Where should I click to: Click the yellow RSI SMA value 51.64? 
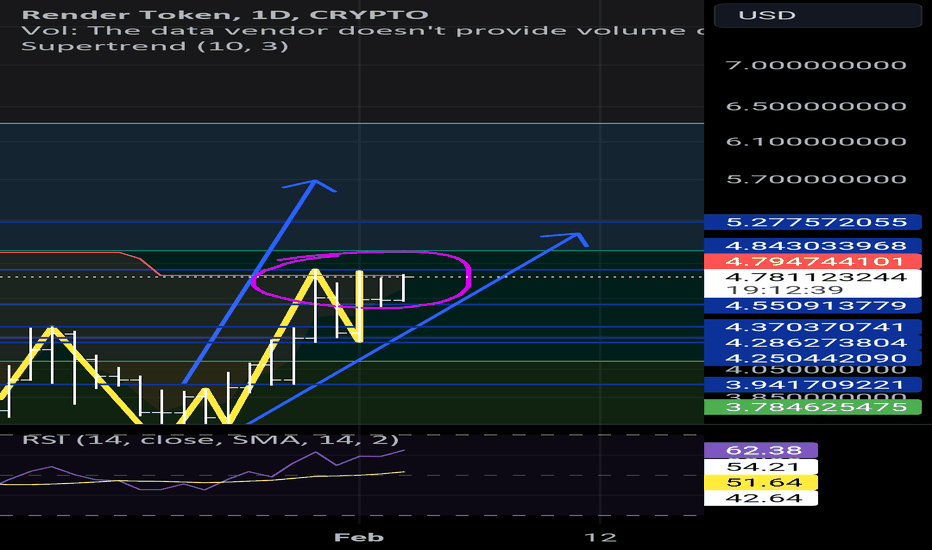click(761, 482)
